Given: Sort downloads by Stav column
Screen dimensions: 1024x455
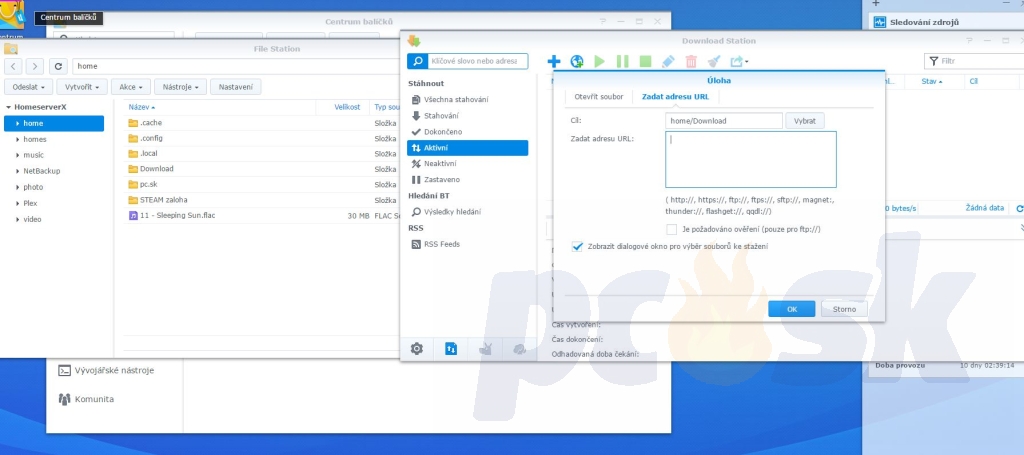Looking at the screenshot, I should (932, 82).
